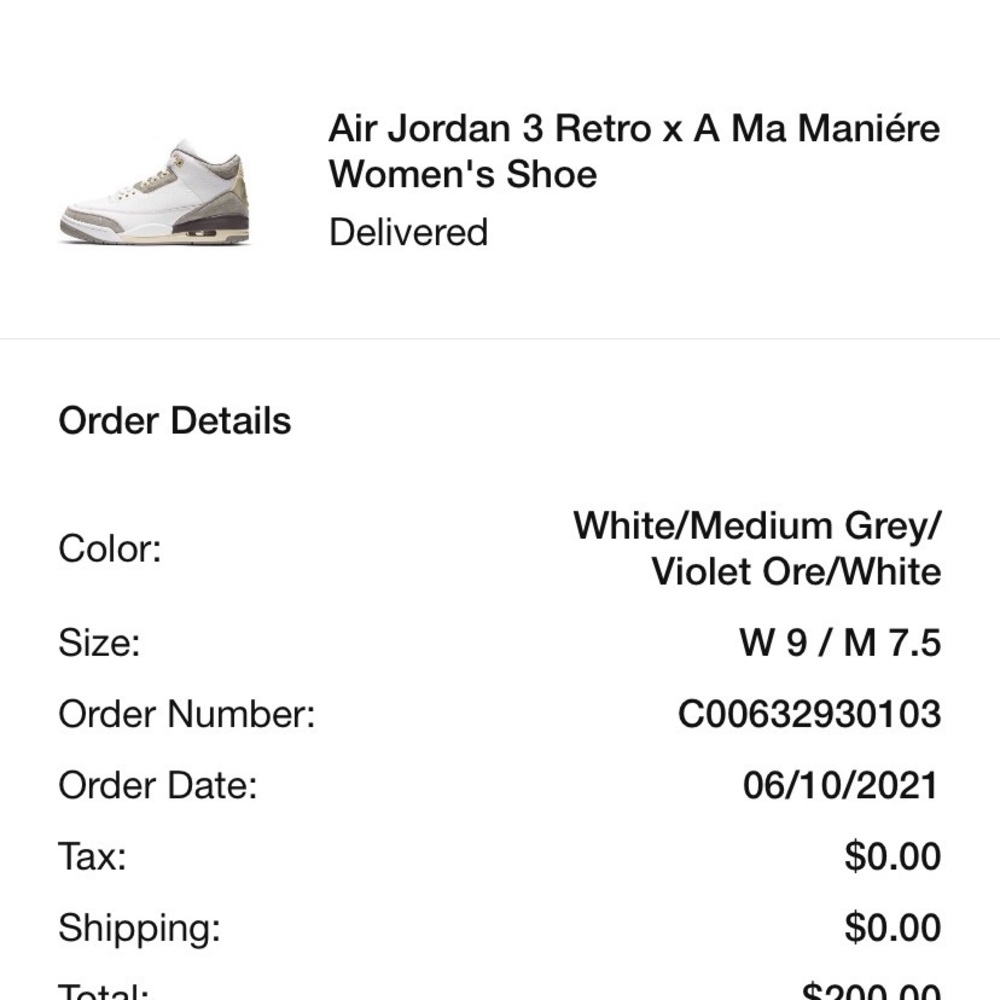Tap the Delivered status text
Image resolution: width=1000 pixels, height=1000 pixels.
click(408, 232)
